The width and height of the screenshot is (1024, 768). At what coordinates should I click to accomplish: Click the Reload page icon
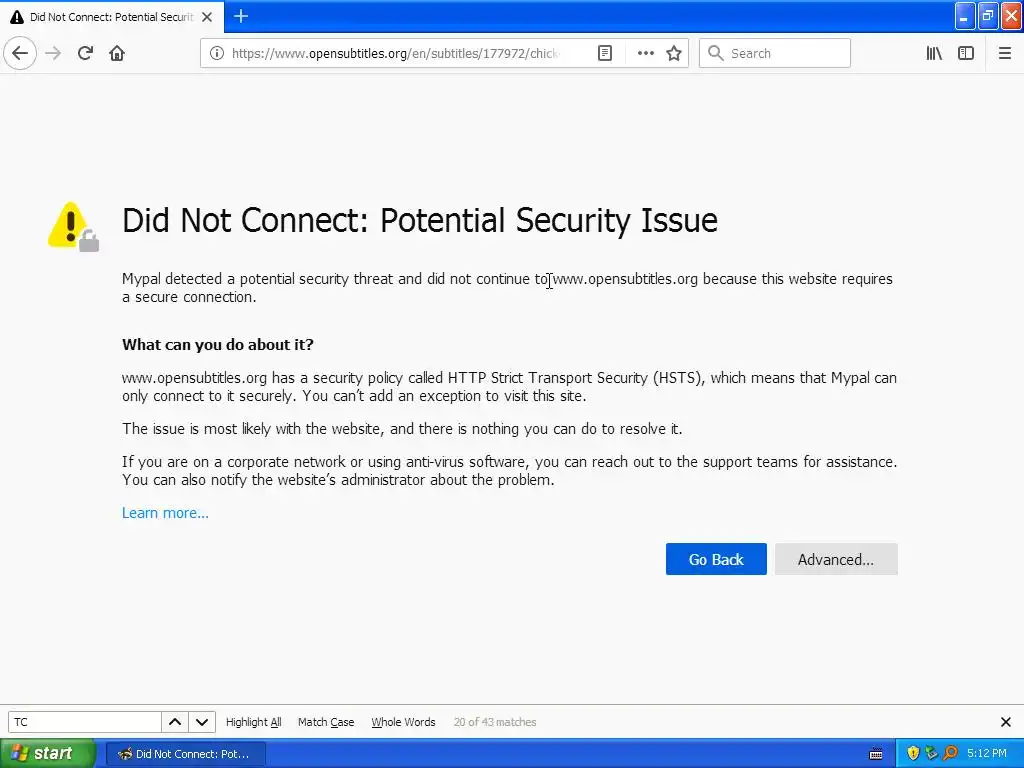coord(85,53)
